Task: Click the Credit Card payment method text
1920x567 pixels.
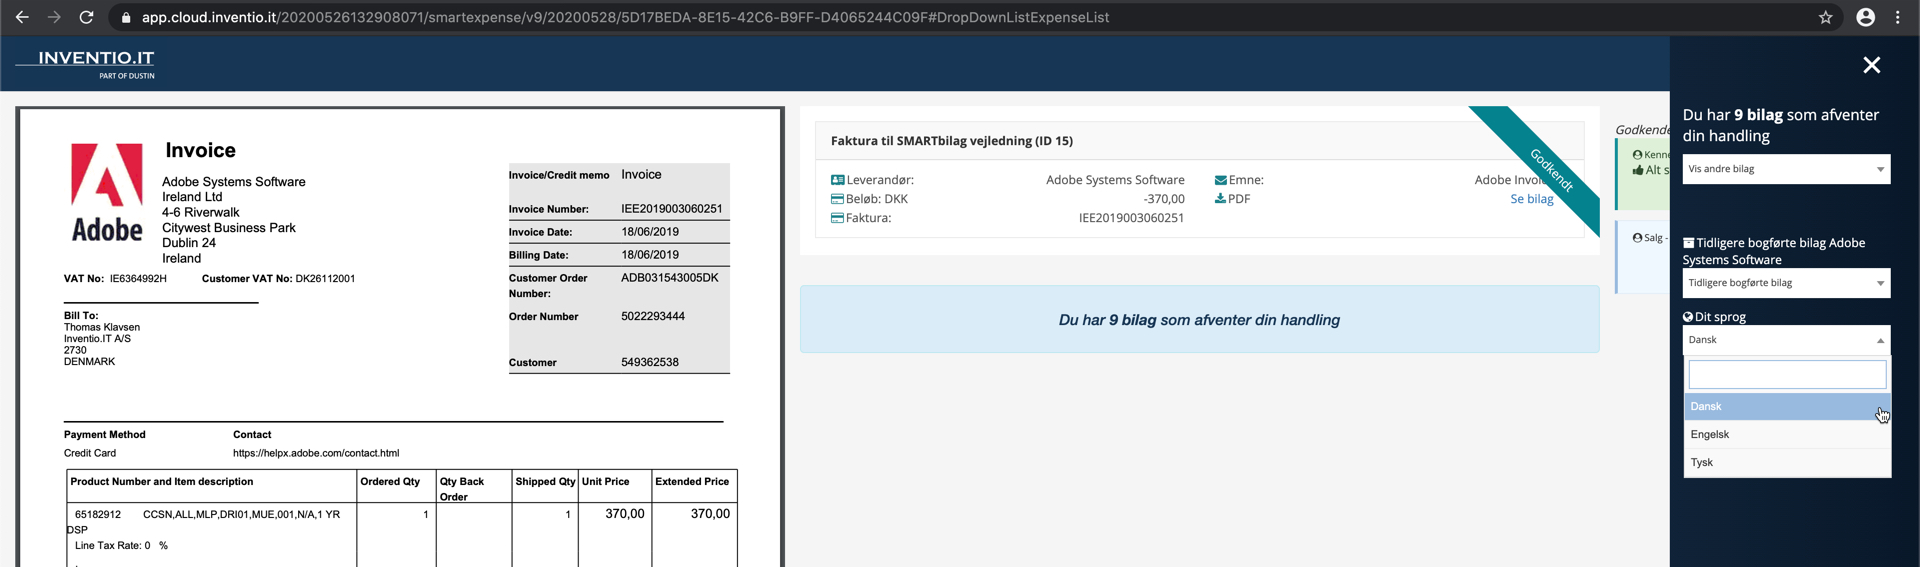Action: click(x=90, y=453)
